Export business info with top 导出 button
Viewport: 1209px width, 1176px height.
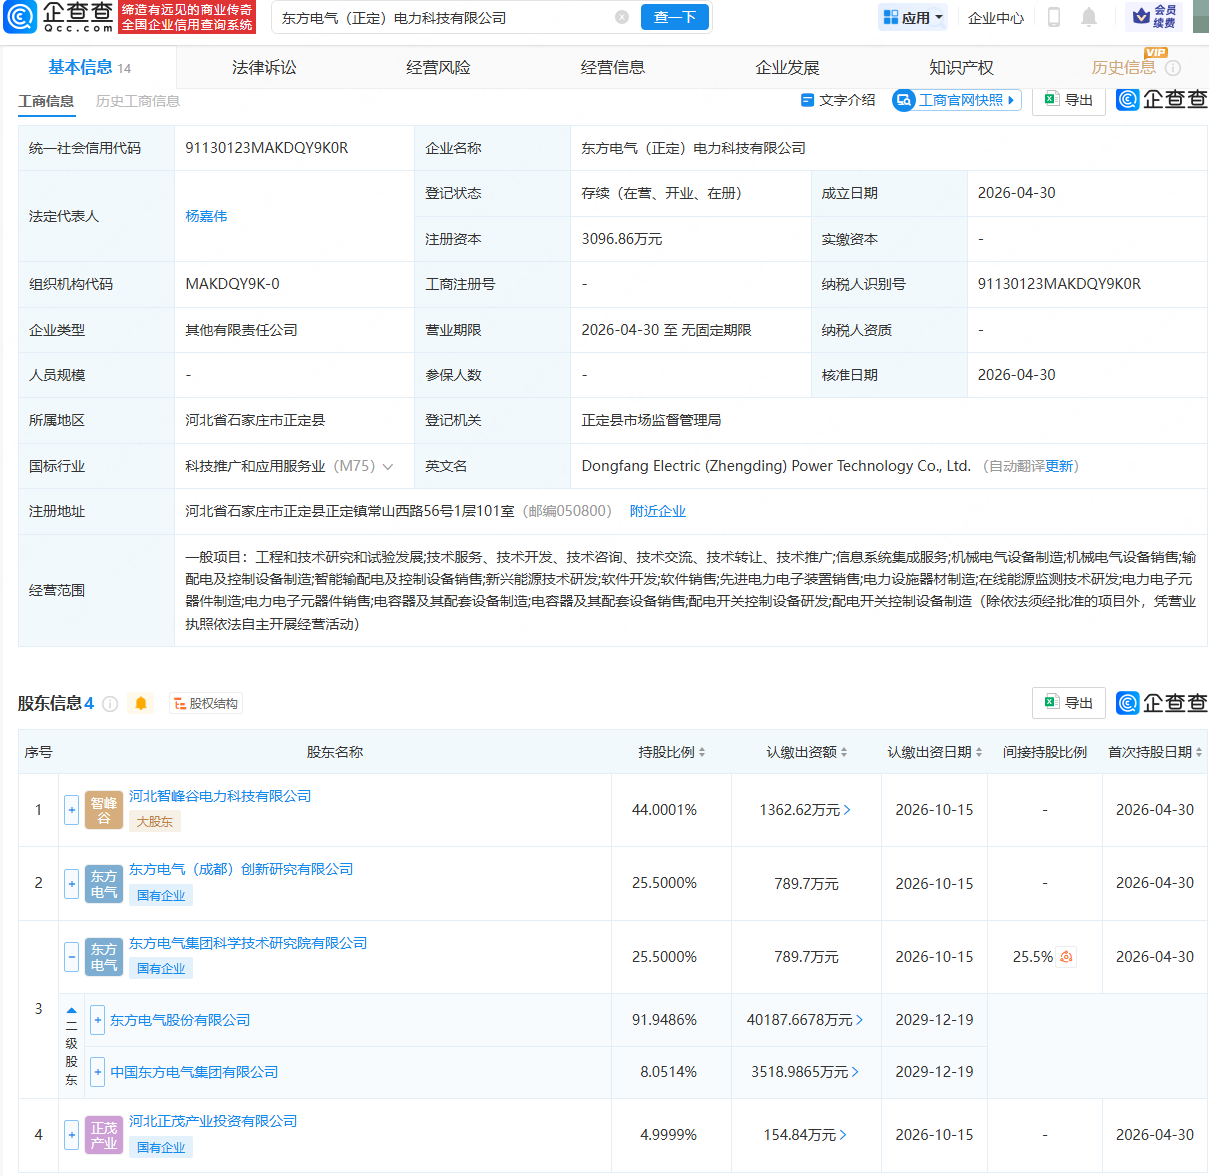click(x=1068, y=100)
